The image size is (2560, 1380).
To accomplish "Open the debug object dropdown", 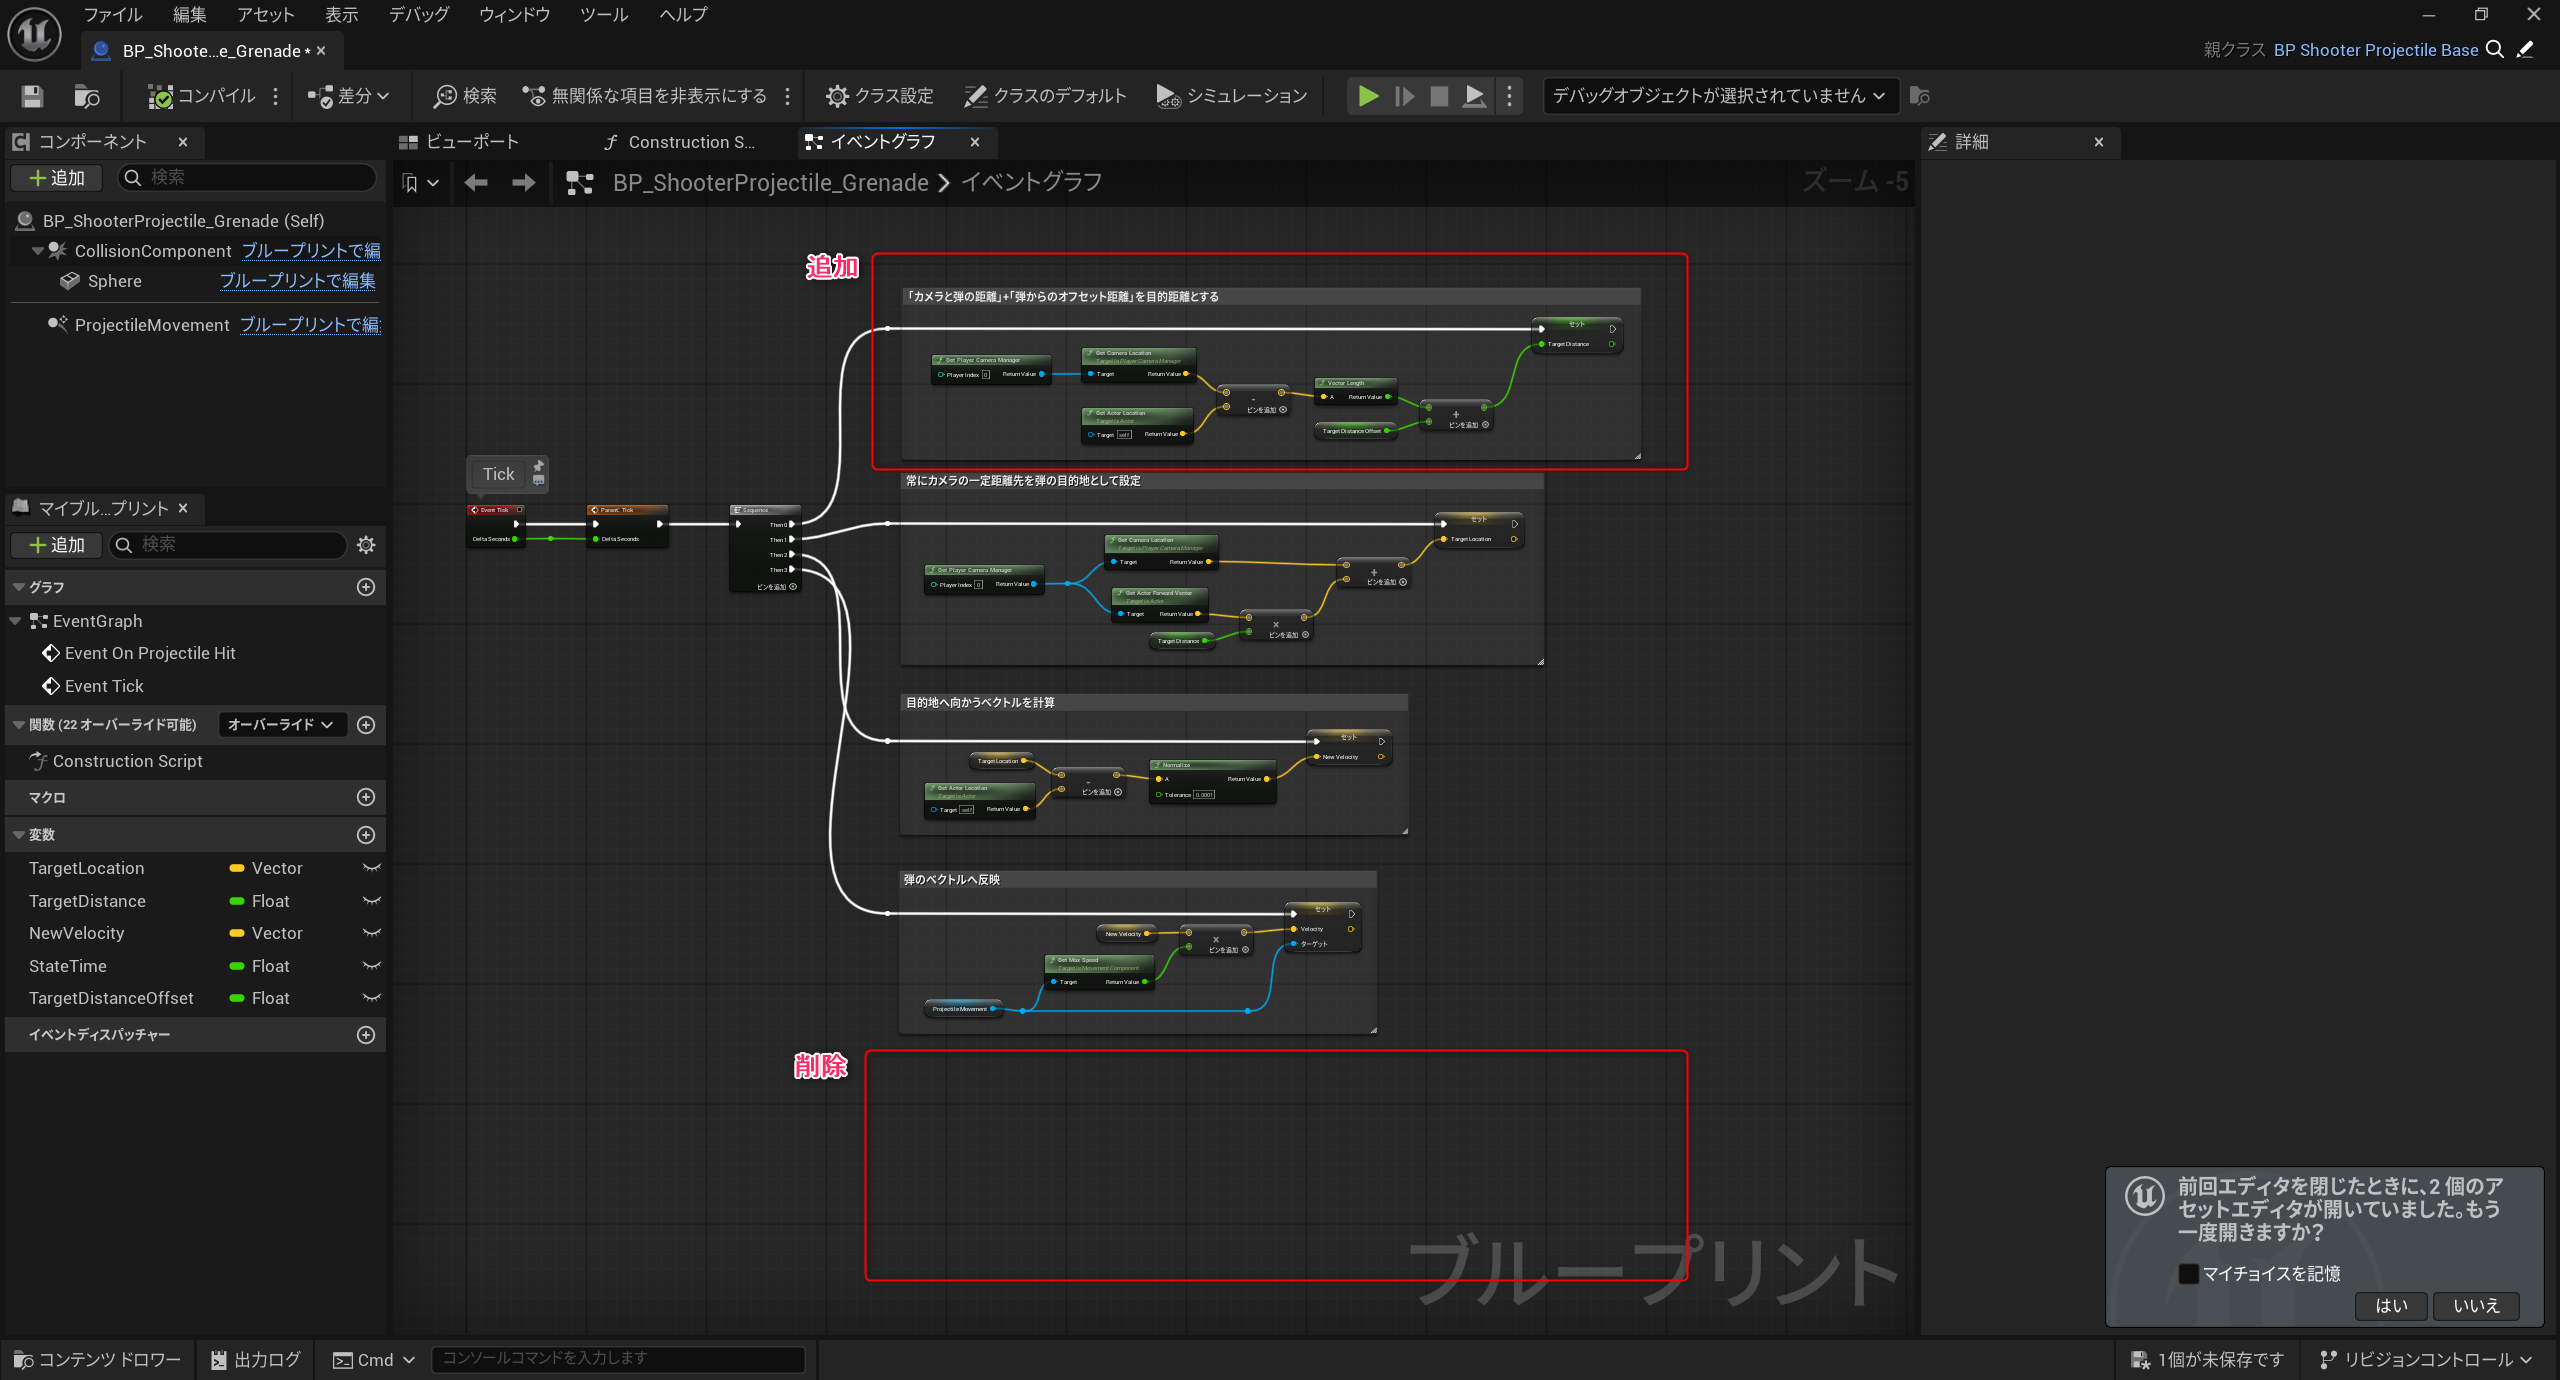I will (x=1719, y=96).
